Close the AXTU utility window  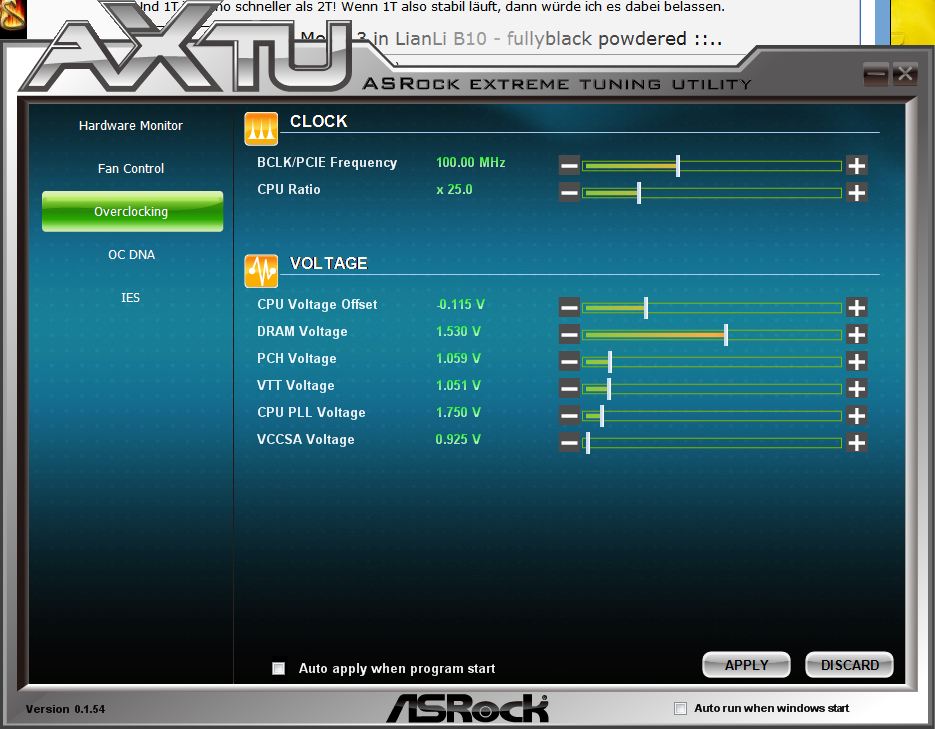(x=905, y=75)
